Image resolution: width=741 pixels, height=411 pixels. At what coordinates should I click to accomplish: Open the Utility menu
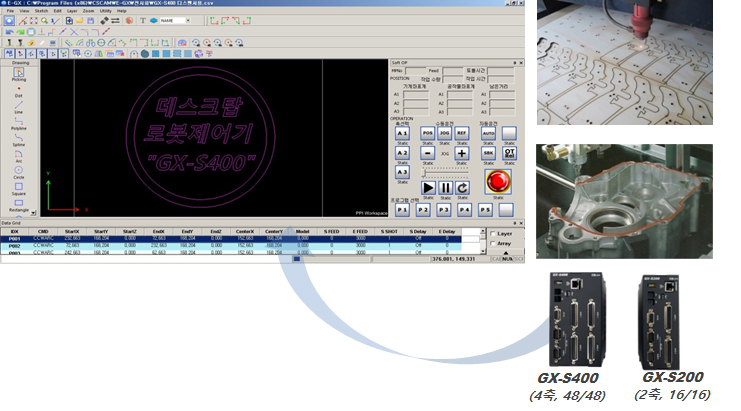(x=104, y=10)
